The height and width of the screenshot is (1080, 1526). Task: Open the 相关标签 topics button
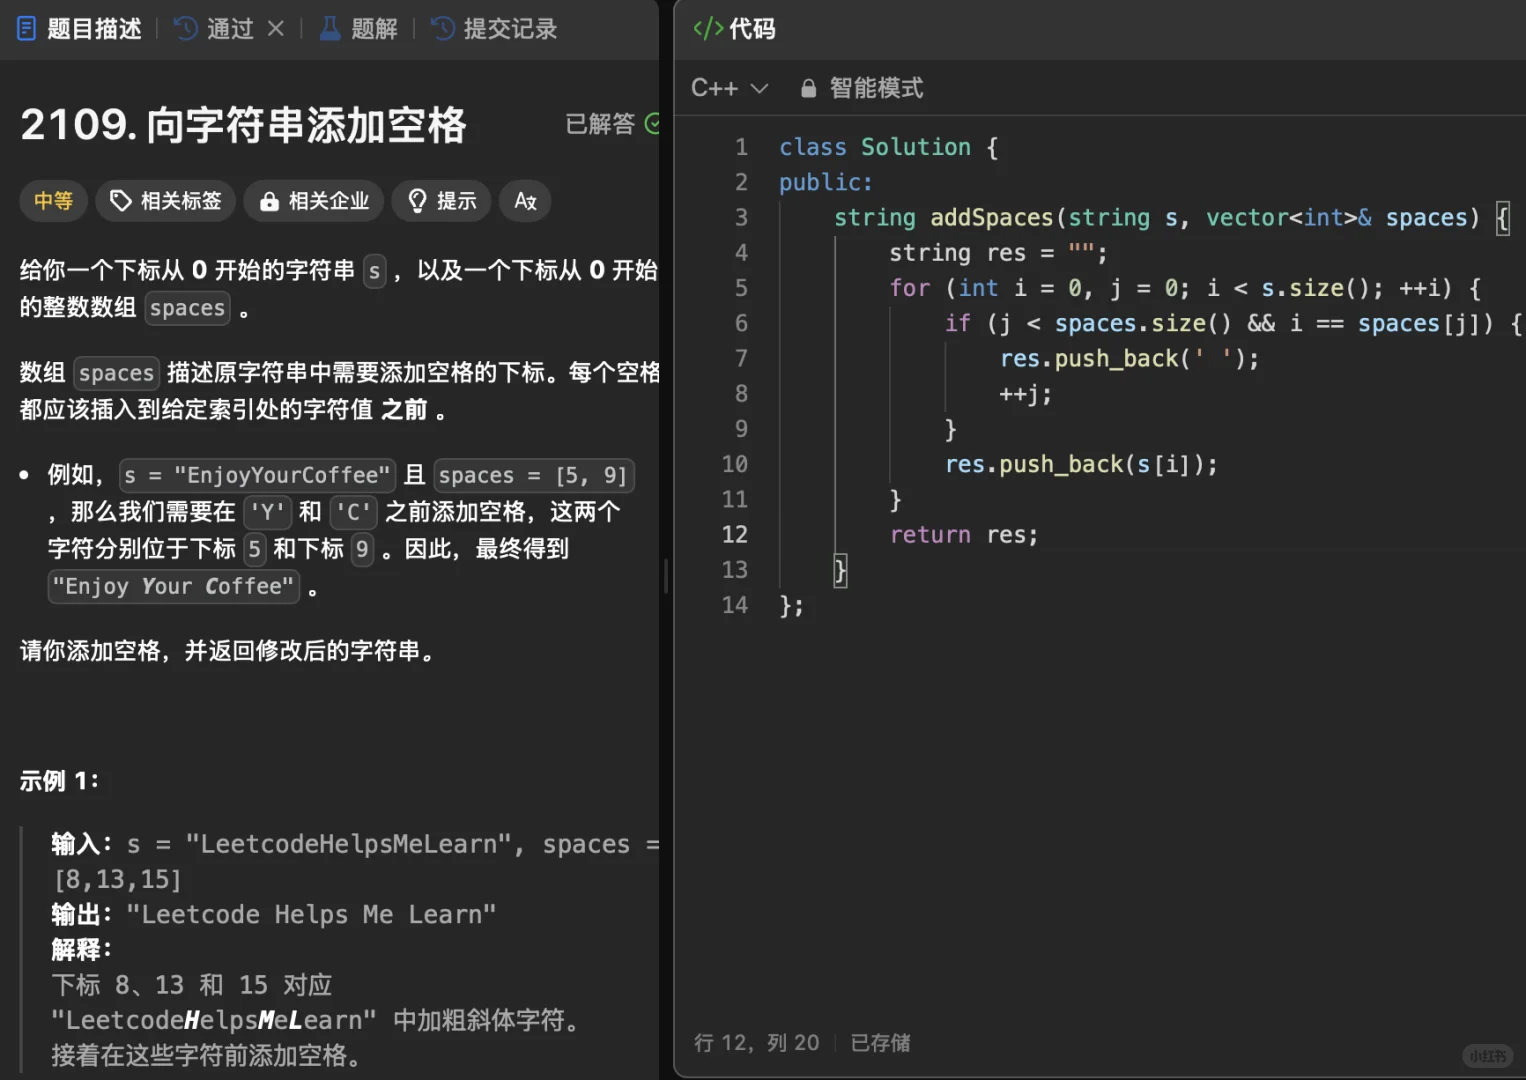tap(166, 201)
